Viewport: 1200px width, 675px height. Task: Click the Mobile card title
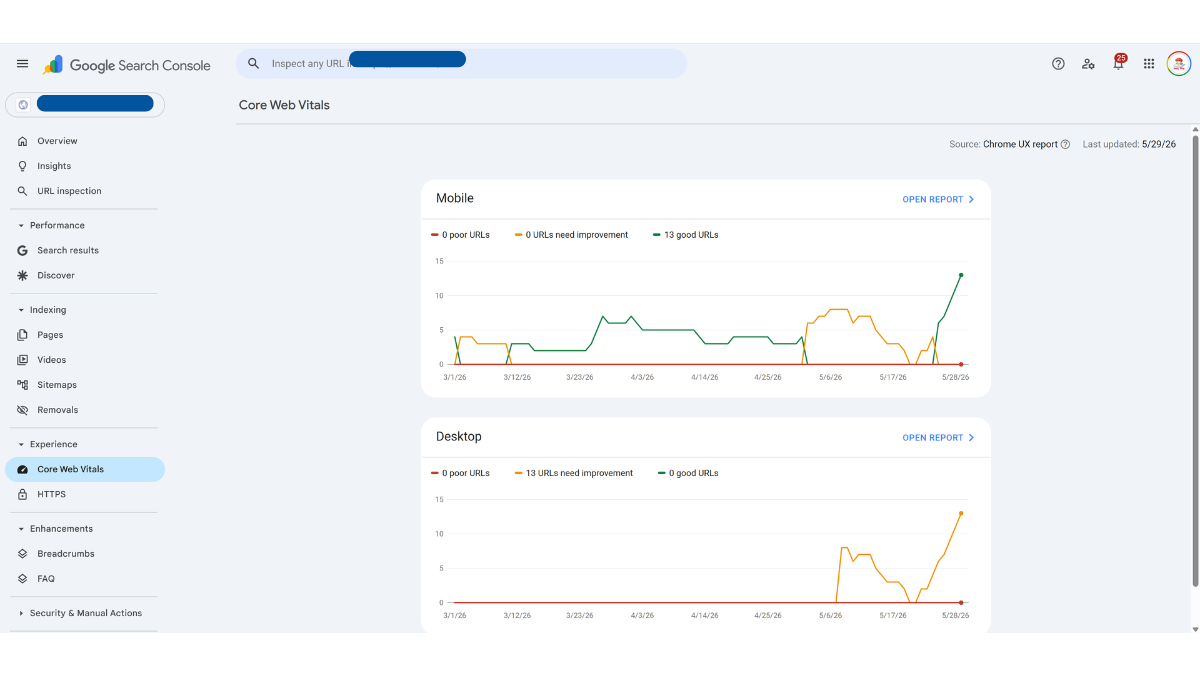(x=455, y=198)
